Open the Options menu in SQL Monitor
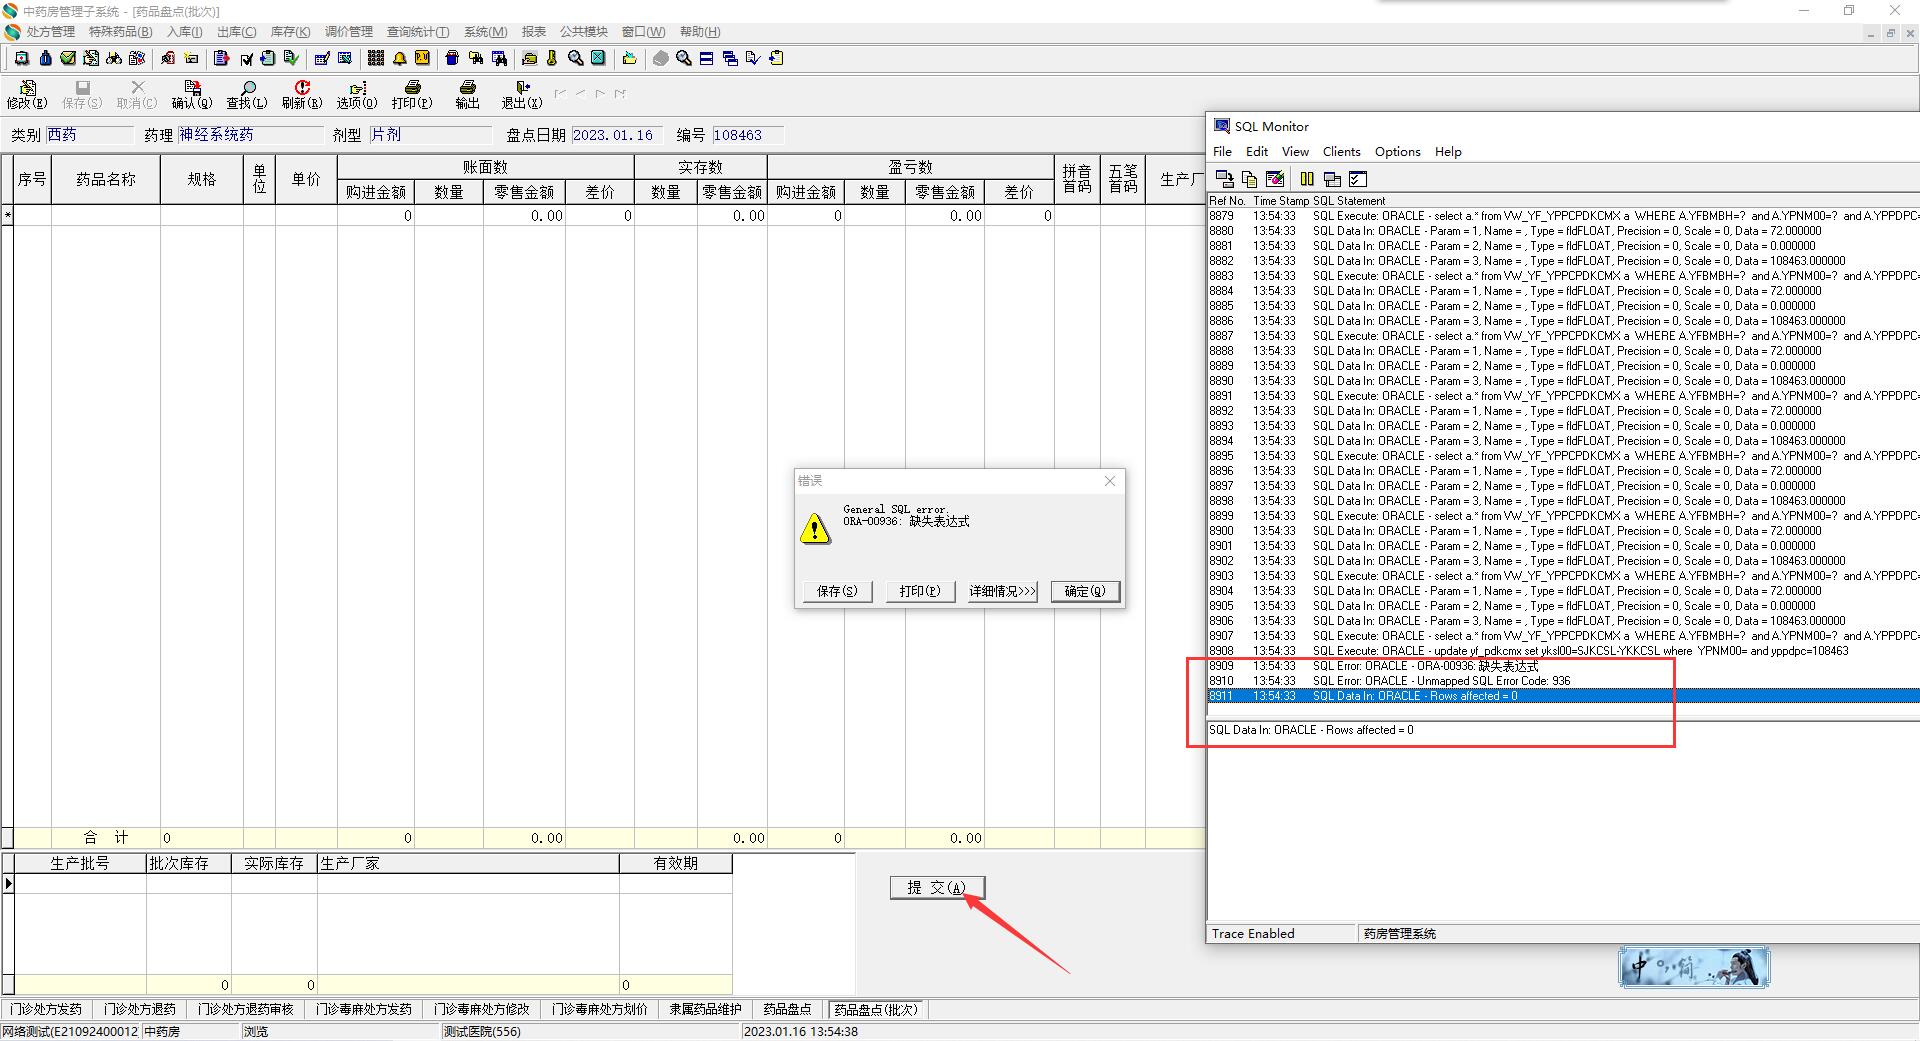This screenshot has height=1041, width=1920. (x=1397, y=152)
